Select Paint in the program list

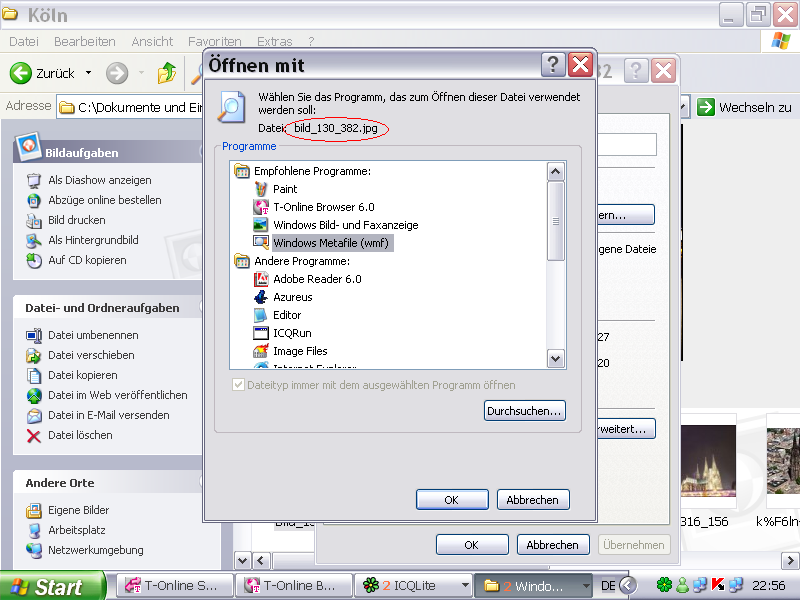click(285, 189)
